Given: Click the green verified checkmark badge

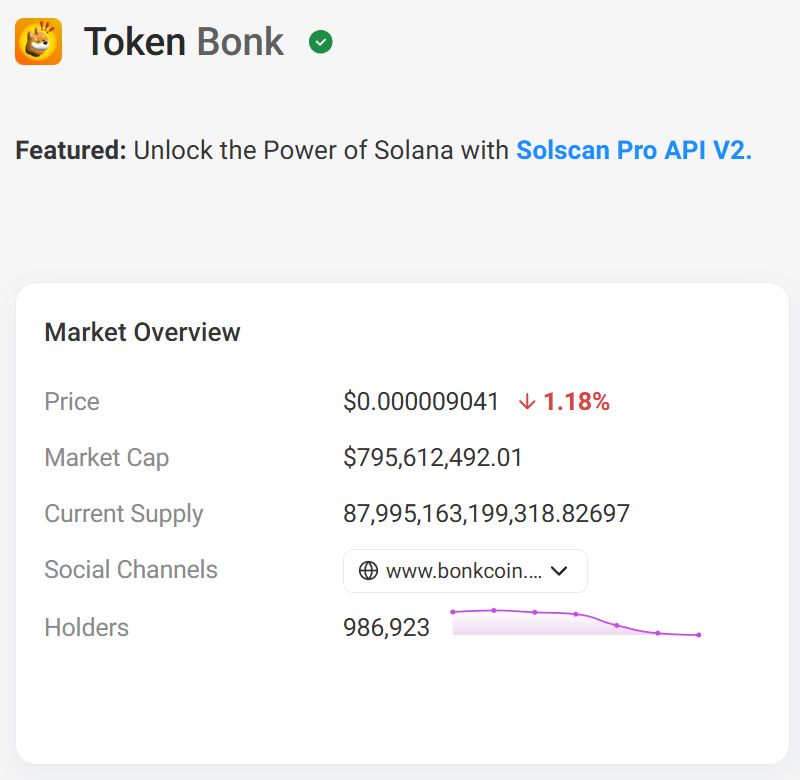Looking at the screenshot, I should (x=321, y=42).
